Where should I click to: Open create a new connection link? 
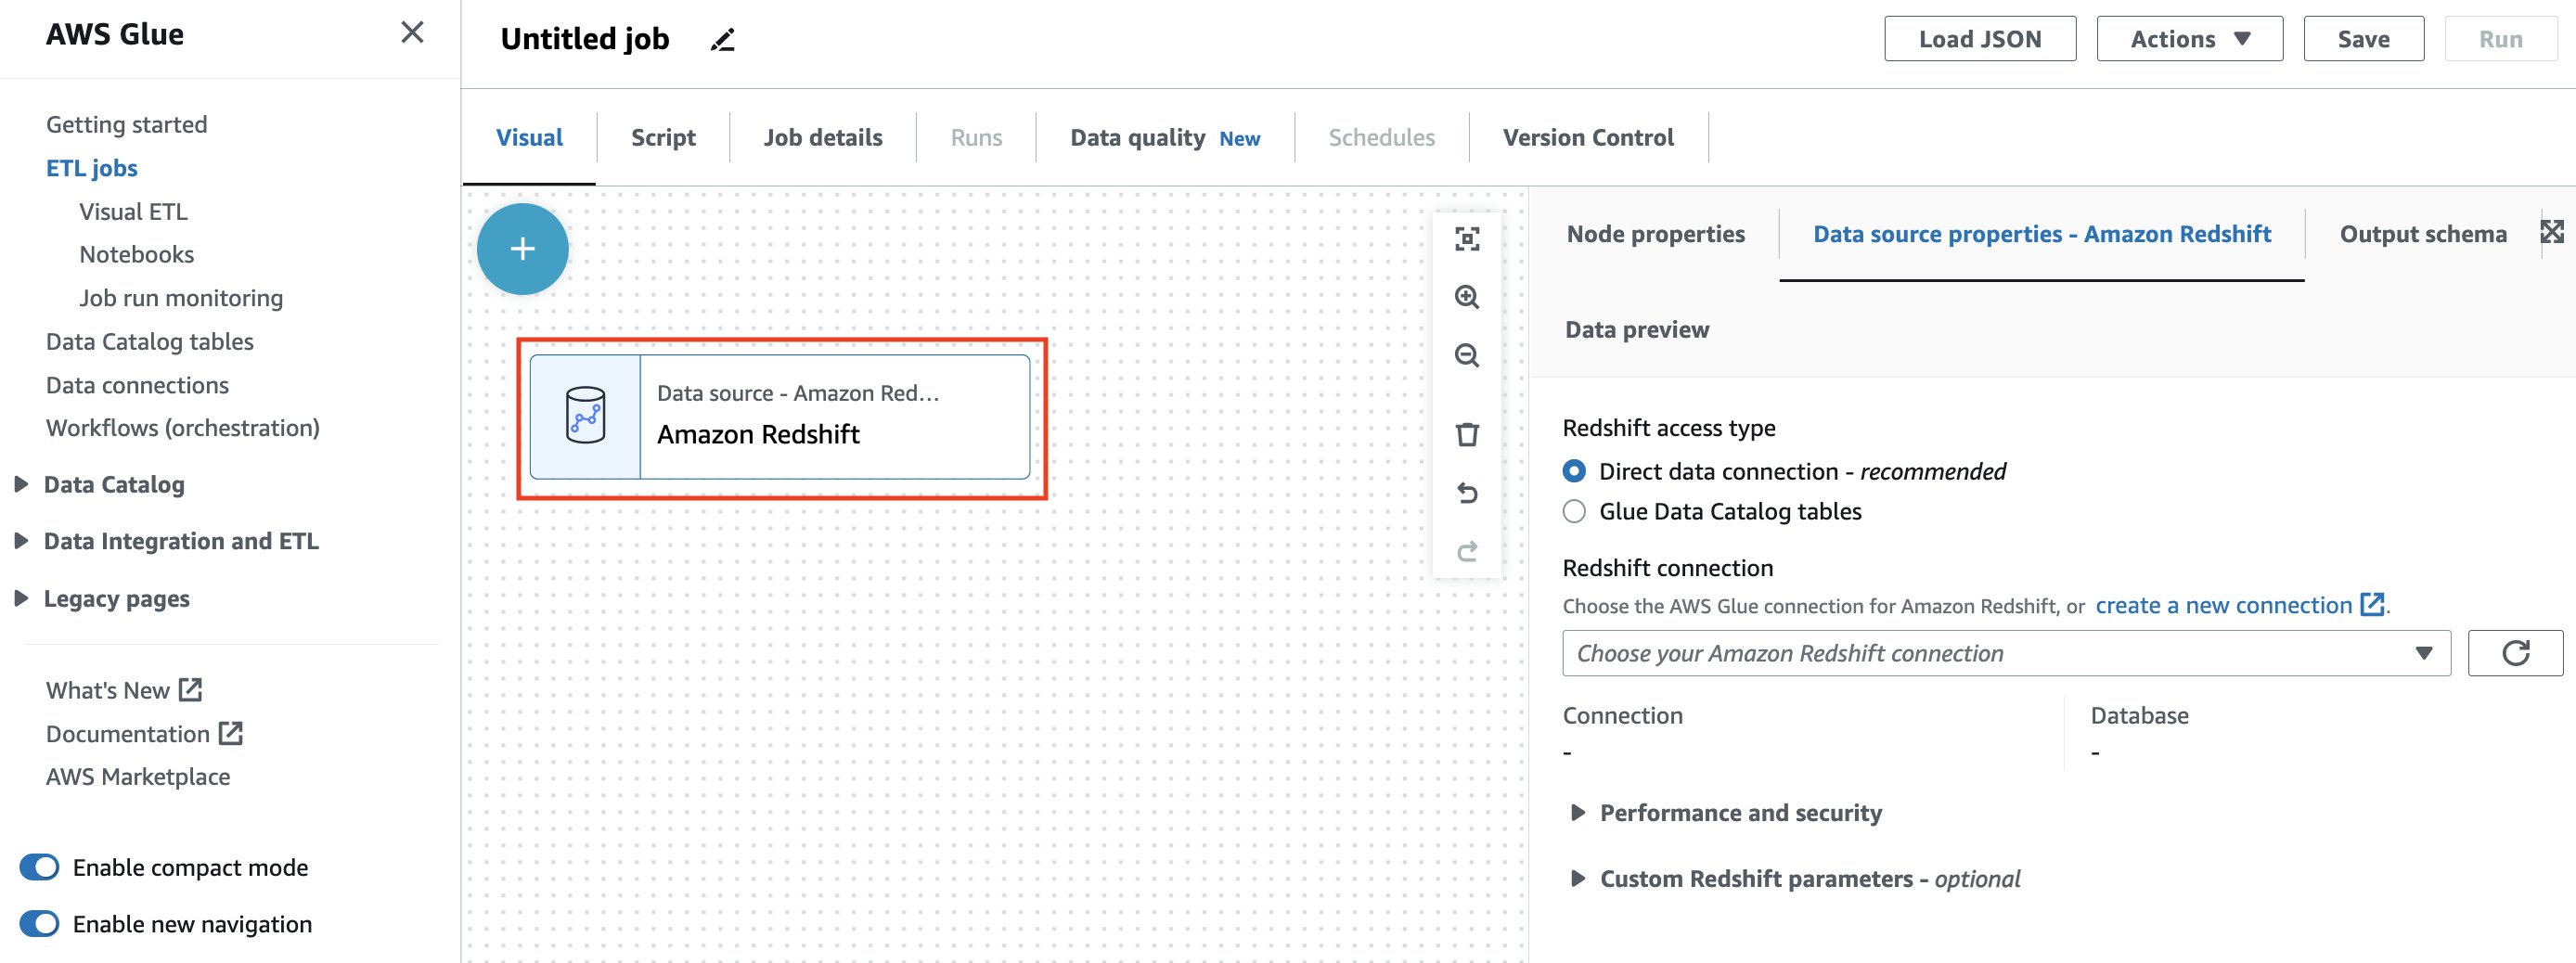(x=2223, y=605)
